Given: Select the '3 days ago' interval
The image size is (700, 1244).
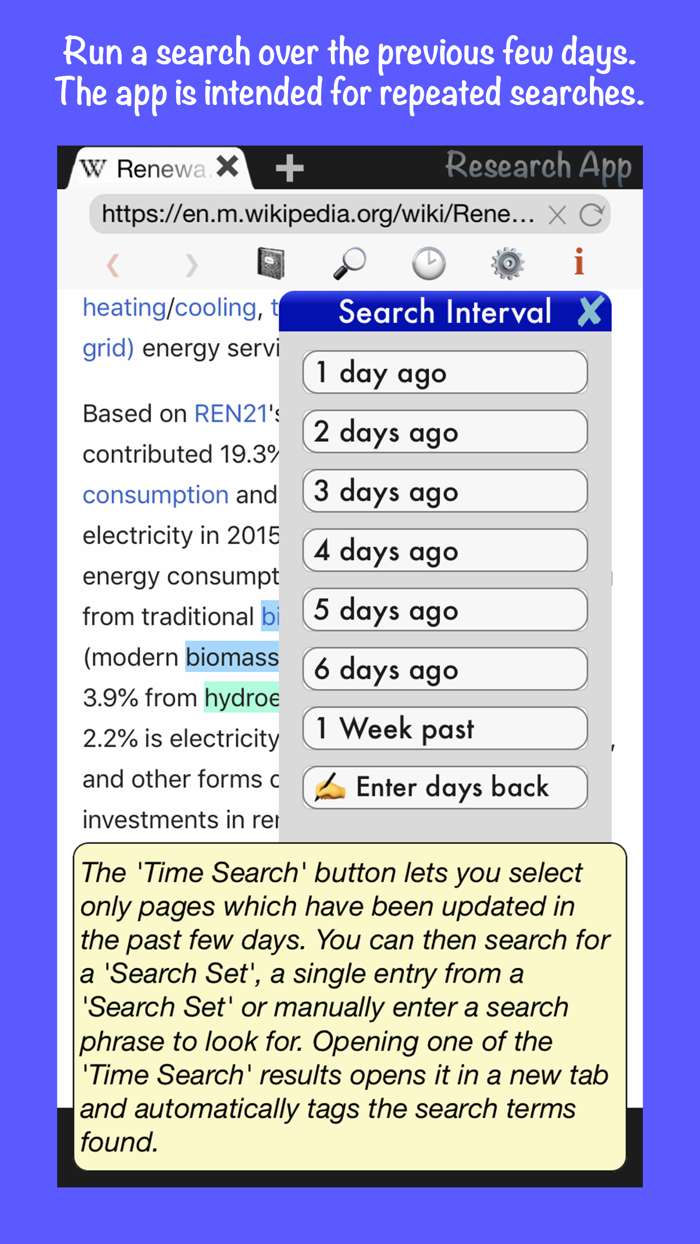Looking at the screenshot, I should pos(444,491).
